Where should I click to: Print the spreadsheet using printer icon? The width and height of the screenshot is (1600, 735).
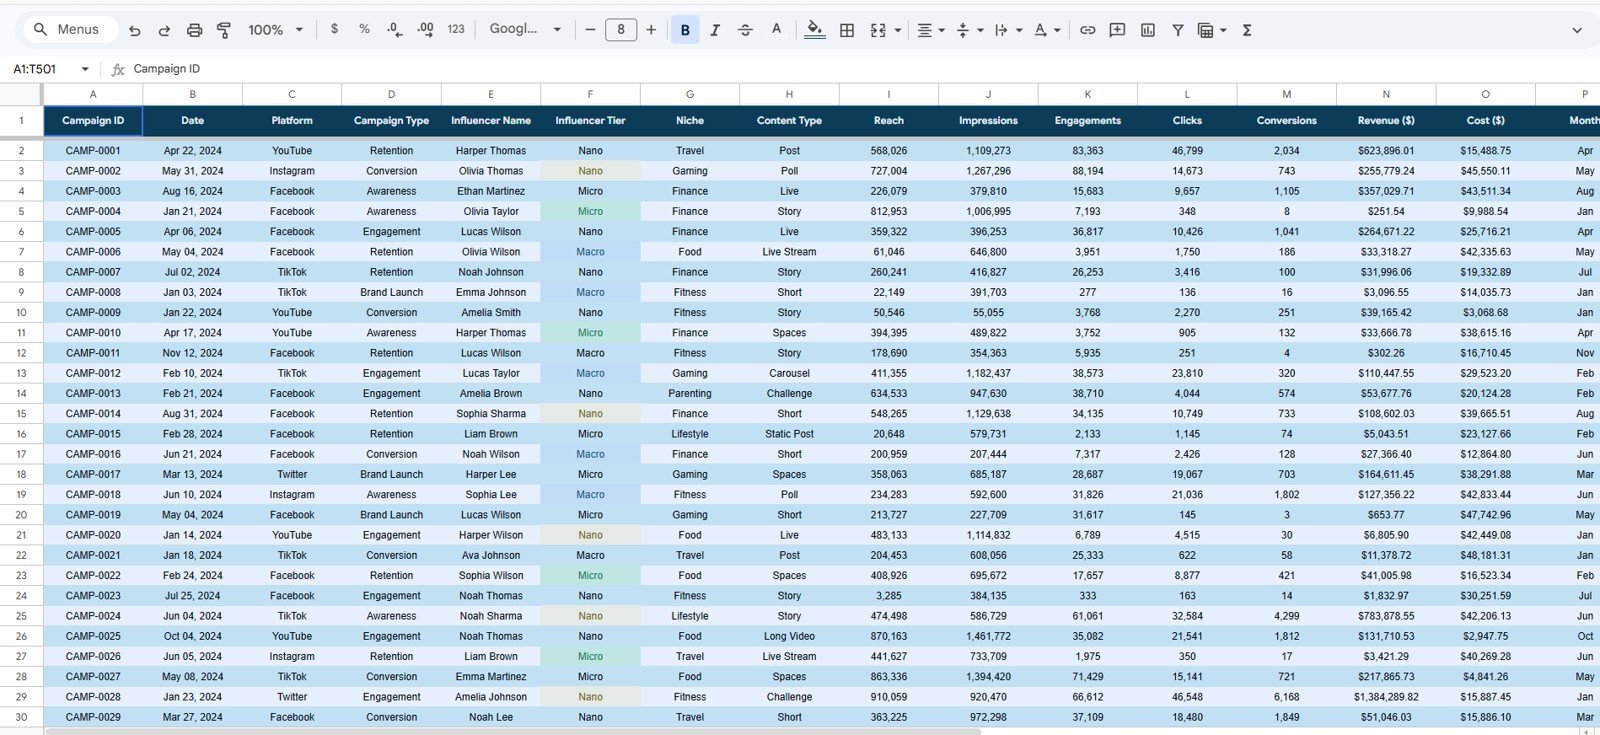coord(194,30)
